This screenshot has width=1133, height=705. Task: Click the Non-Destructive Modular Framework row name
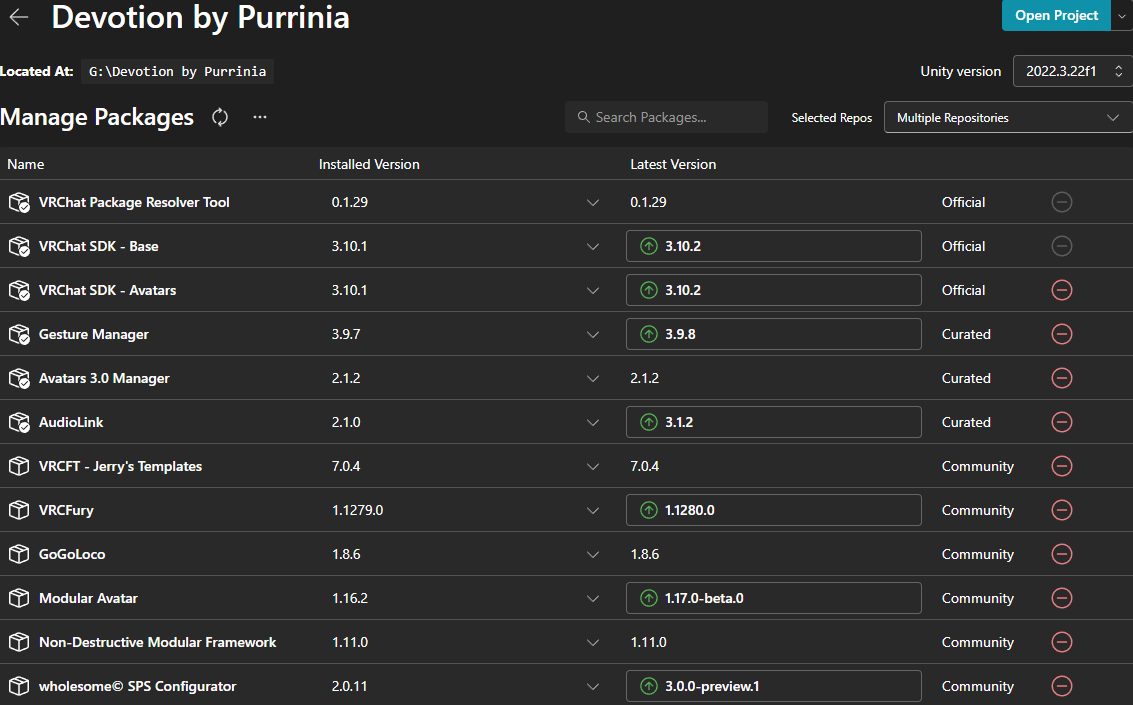tap(157, 642)
